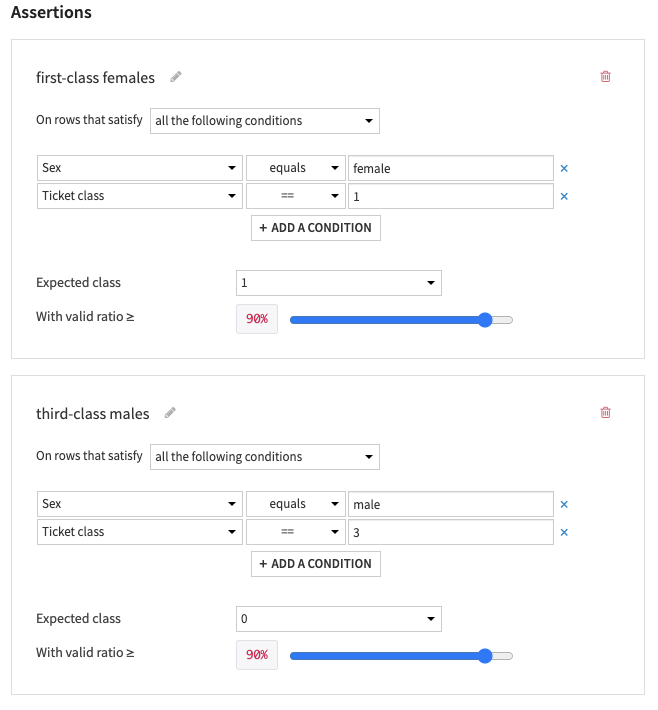Remove the Sex equals male condition
This screenshot has width=658, height=710.
click(564, 505)
